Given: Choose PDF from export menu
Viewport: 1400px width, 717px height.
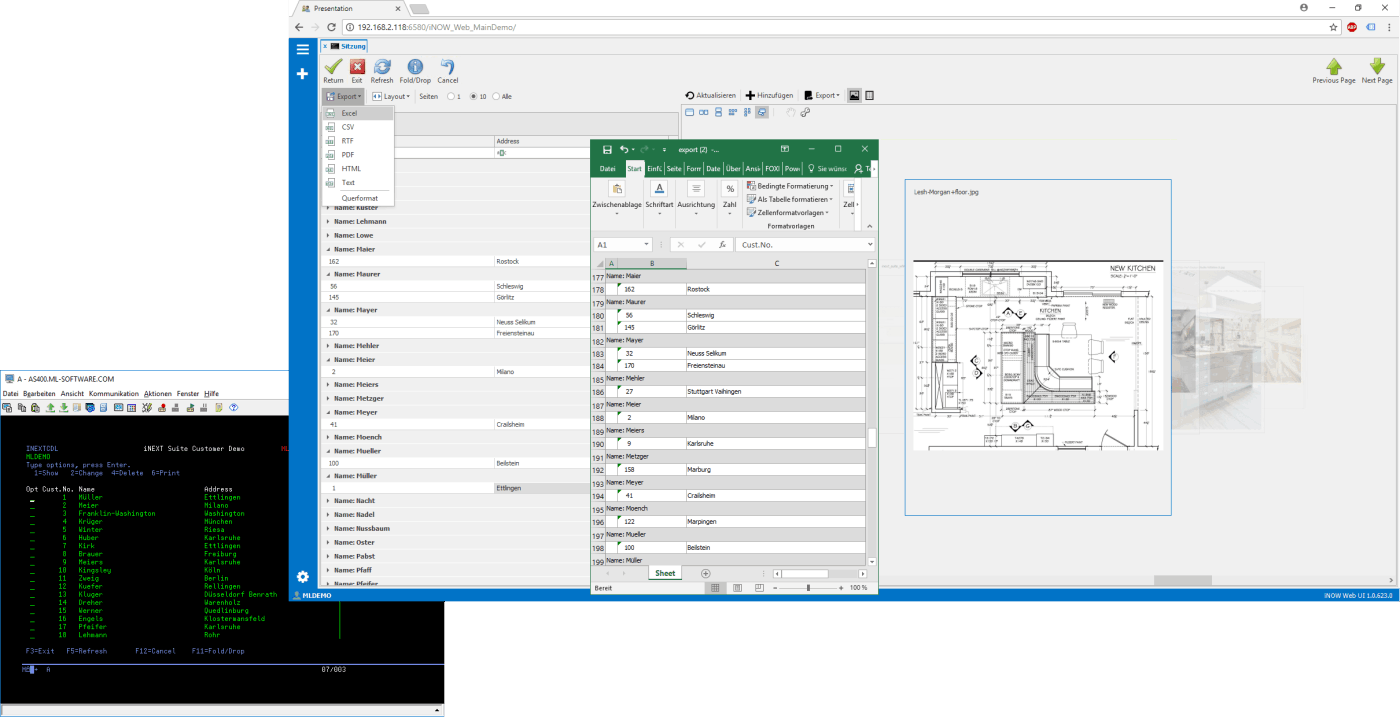Looking at the screenshot, I should [x=357, y=155].
